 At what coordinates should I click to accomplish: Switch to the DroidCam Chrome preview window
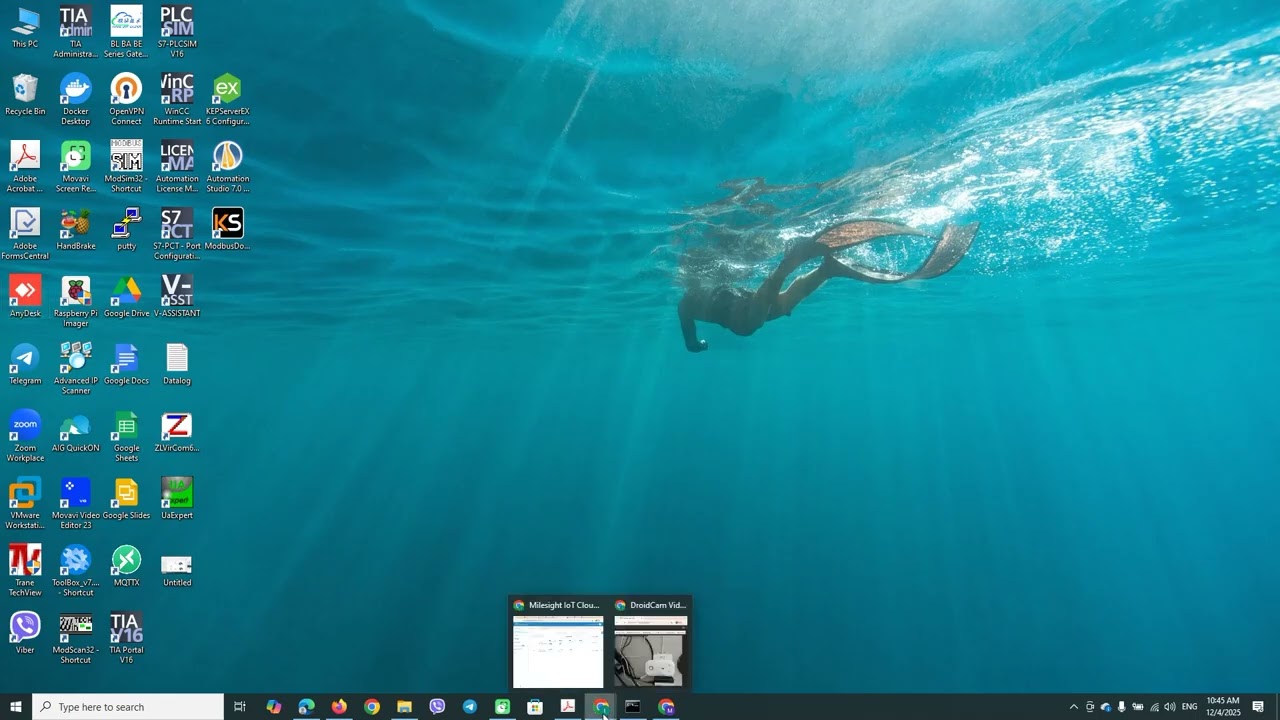pos(650,645)
